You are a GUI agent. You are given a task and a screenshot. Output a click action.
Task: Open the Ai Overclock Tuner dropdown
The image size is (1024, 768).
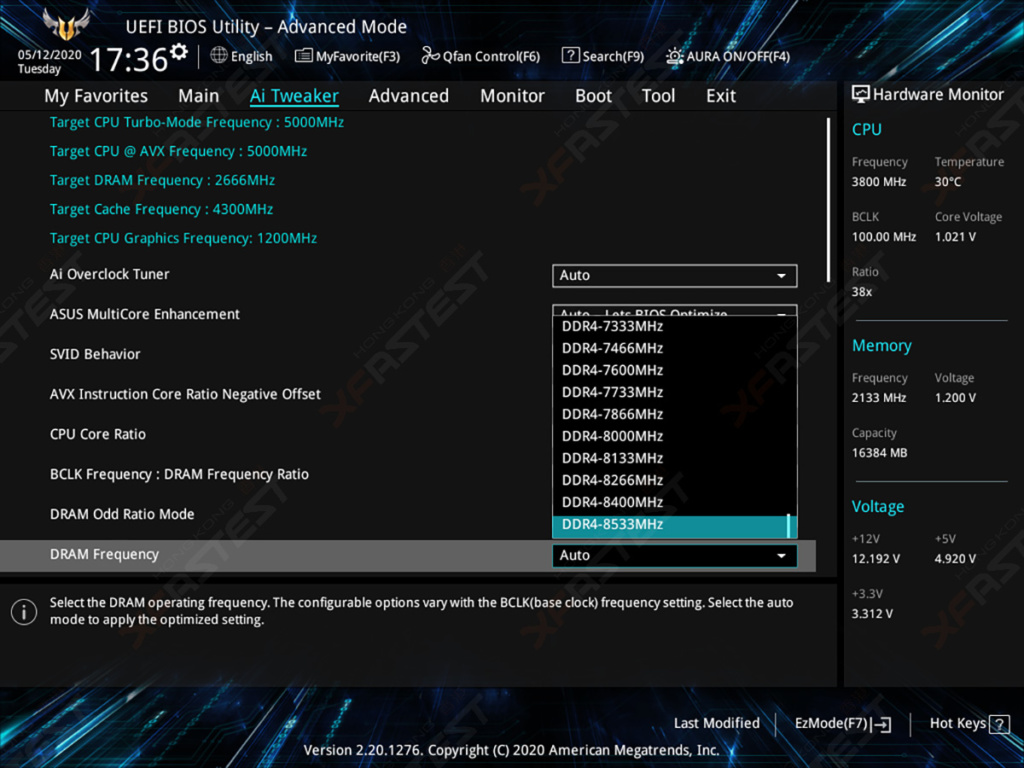[x=675, y=276]
